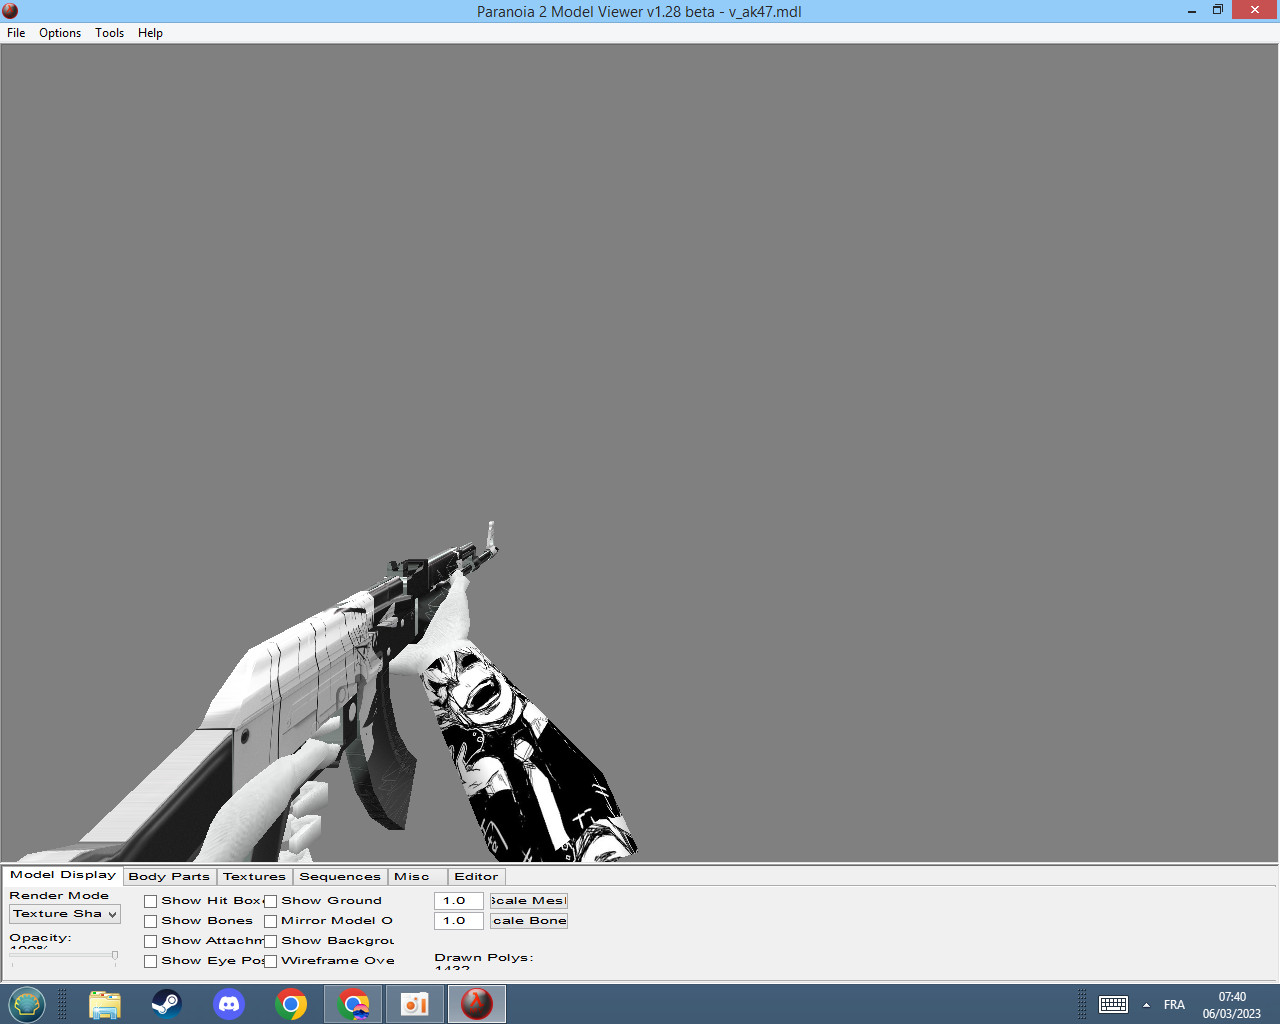
Task: Switch to the Sequences tab
Action: point(340,876)
